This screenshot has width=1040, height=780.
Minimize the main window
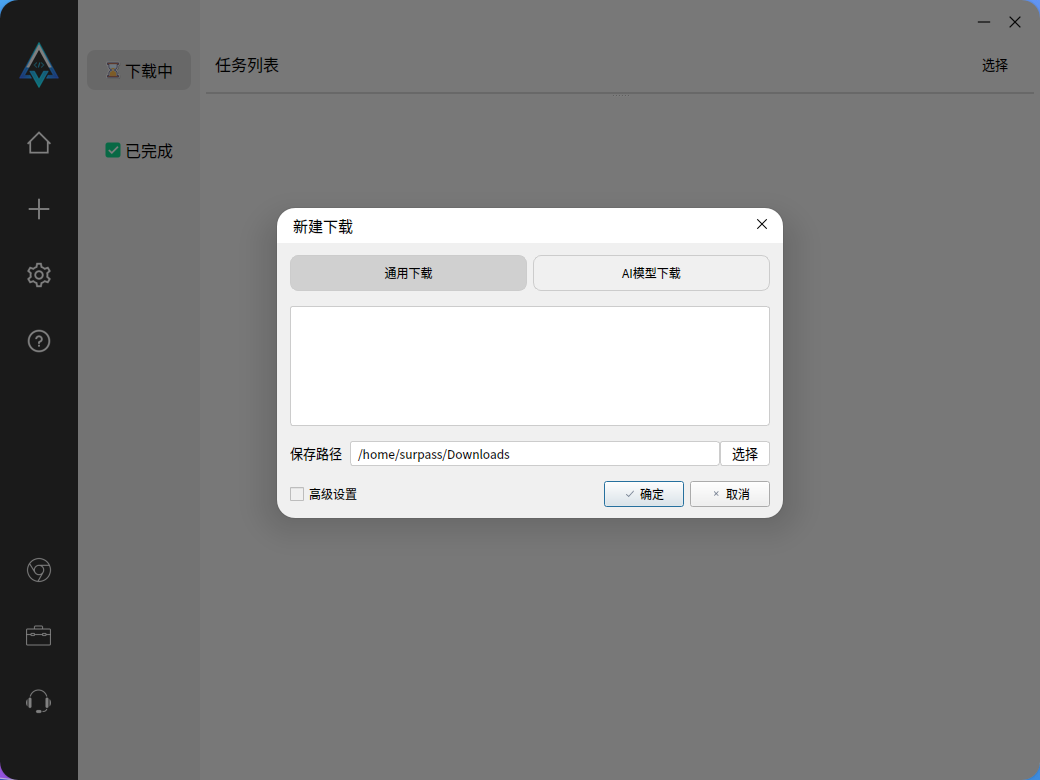click(984, 22)
